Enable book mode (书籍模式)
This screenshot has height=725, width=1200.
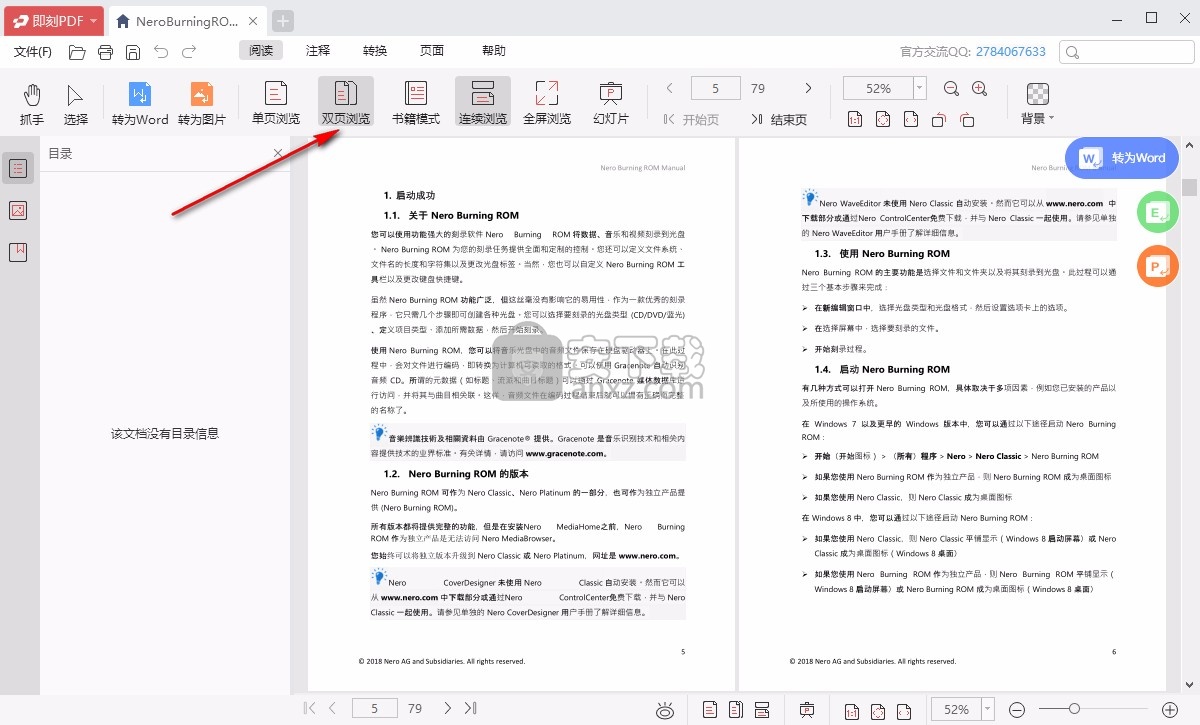[416, 104]
